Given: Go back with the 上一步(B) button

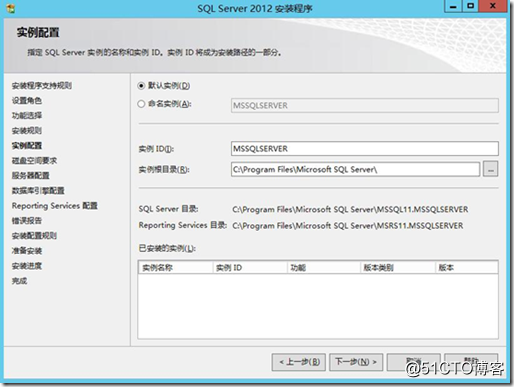Looking at the screenshot, I should coord(299,362).
